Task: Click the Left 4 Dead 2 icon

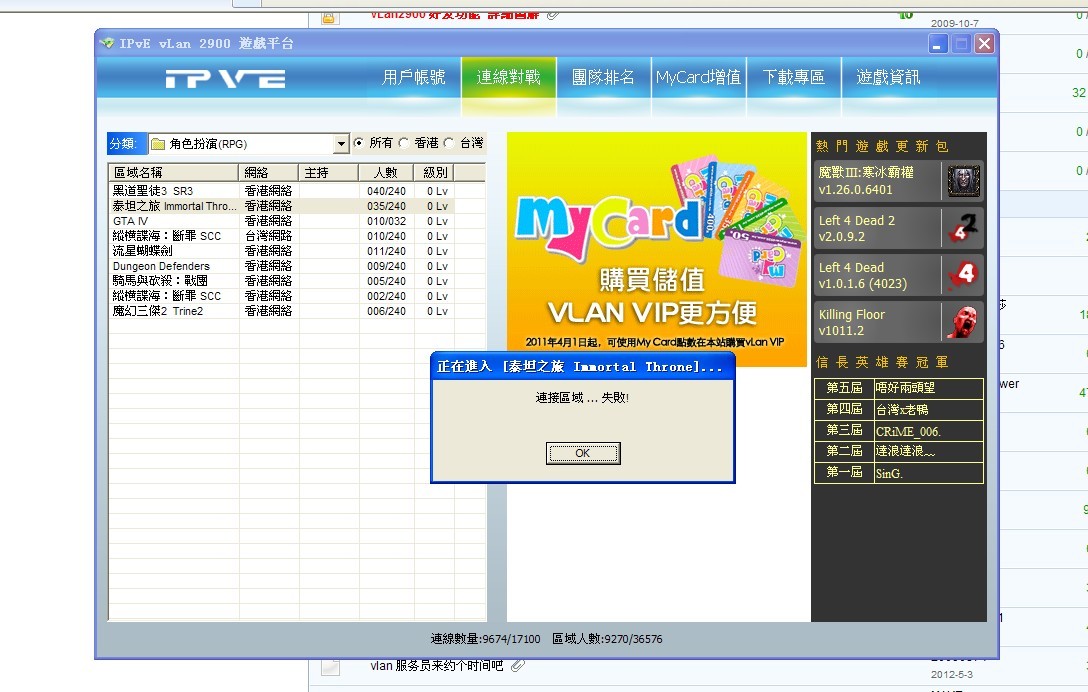Action: 963,228
